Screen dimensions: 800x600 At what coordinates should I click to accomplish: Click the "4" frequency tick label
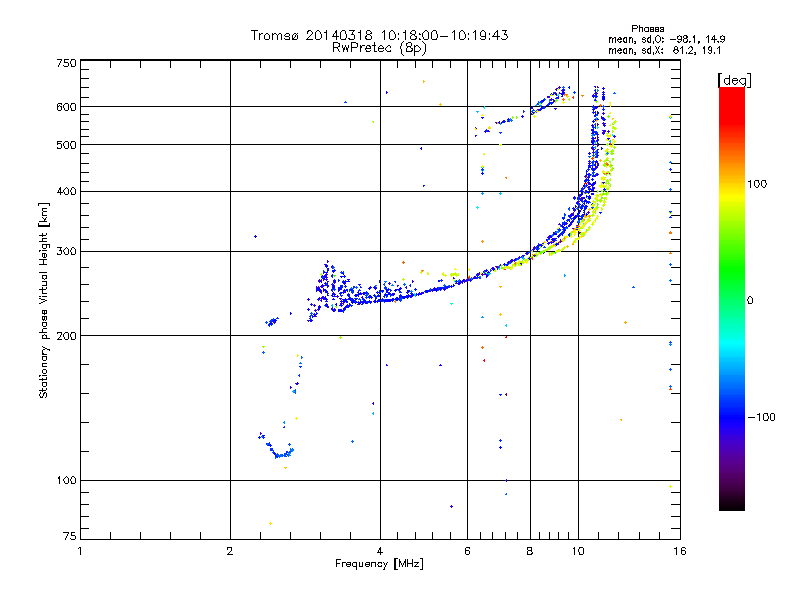tap(380, 551)
